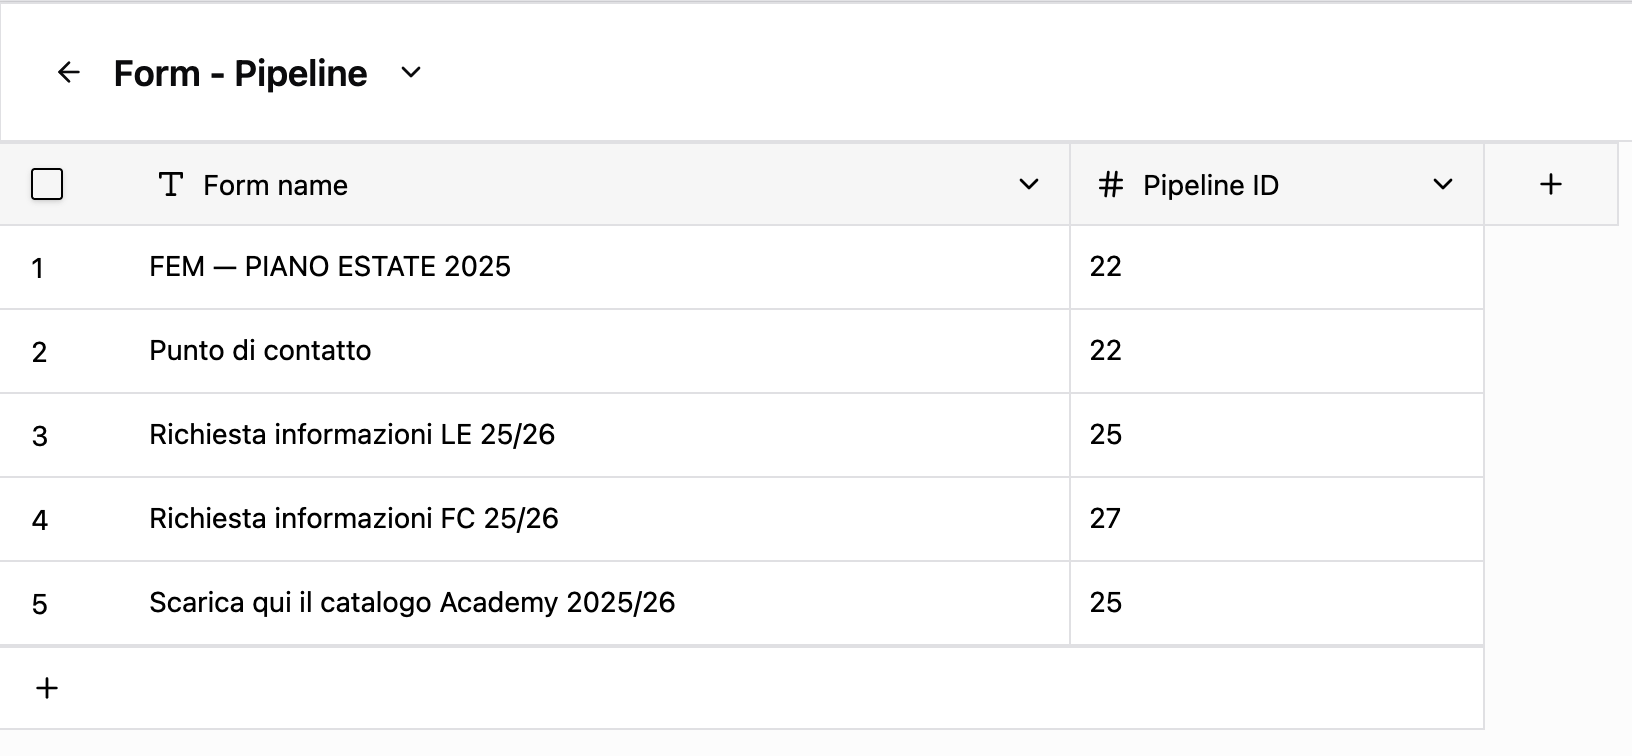Add a new row with bottom plus icon
Image resolution: width=1632 pixels, height=756 pixels.
(47, 688)
